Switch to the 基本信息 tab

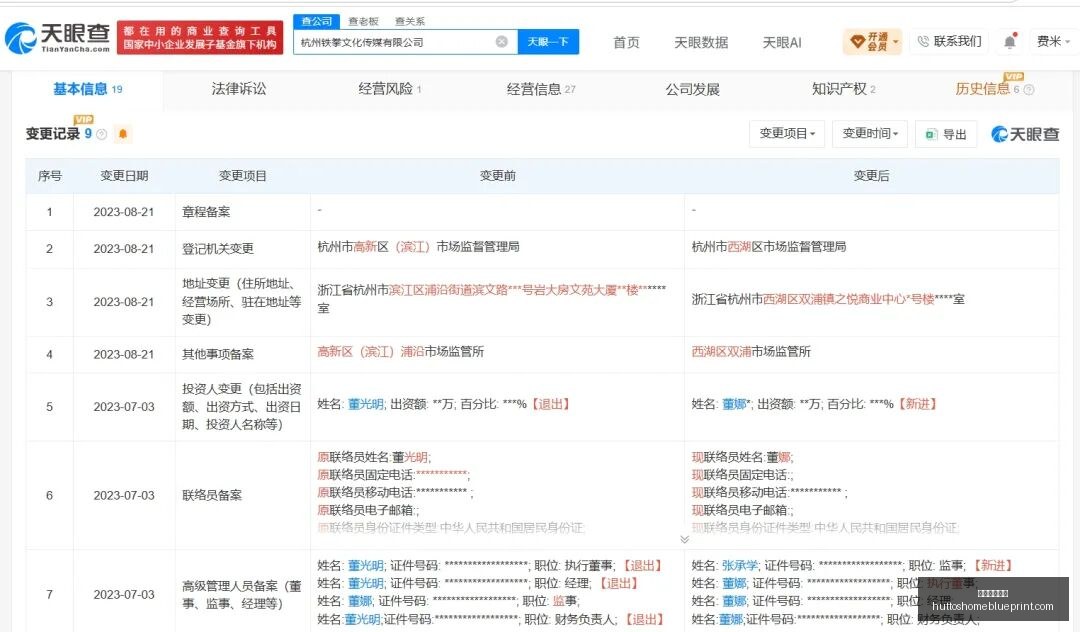[87, 89]
